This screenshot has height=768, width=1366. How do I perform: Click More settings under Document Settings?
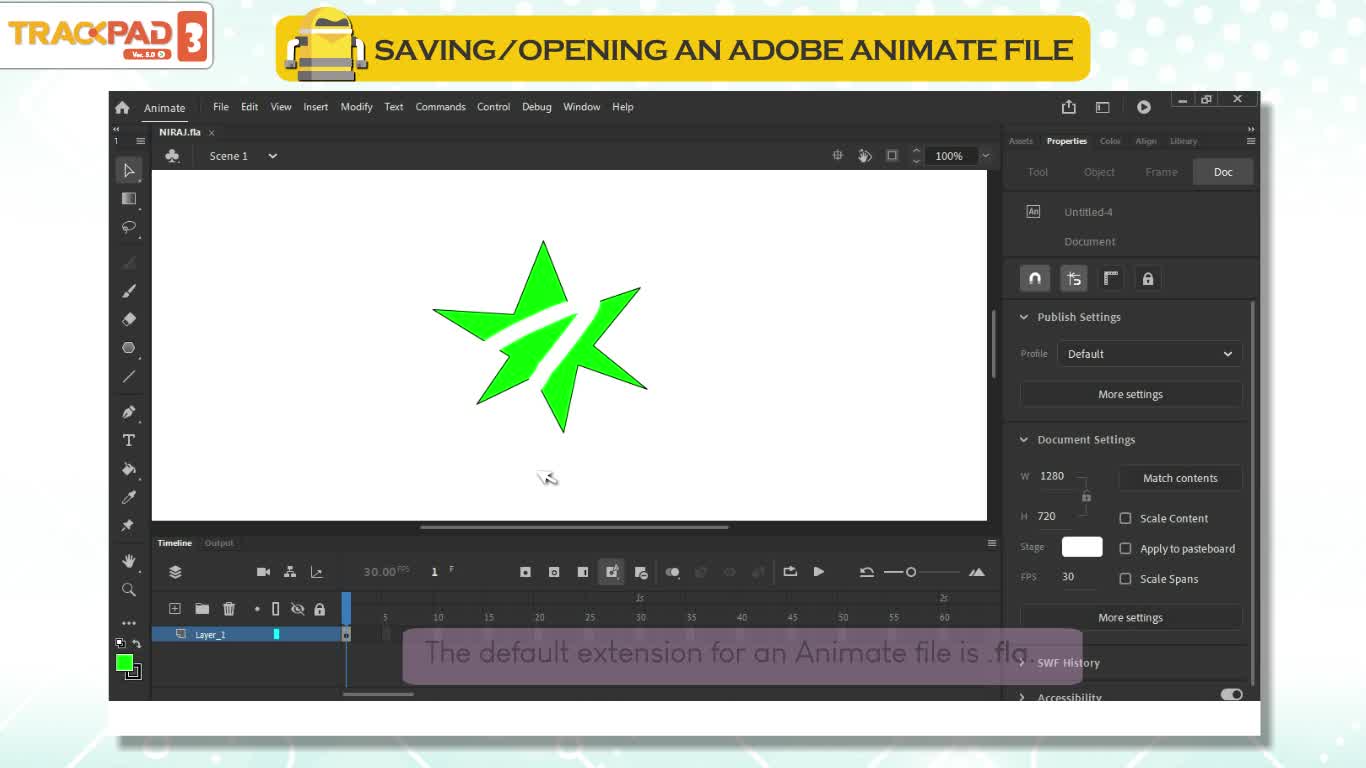pos(1131,617)
